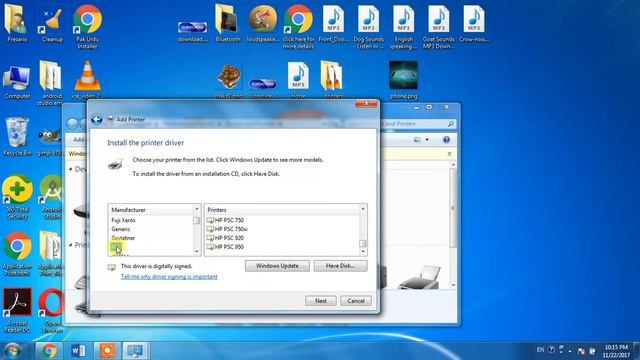This screenshot has height=360, width=640.
Task: Select the Front_Doo MP3 file
Action: click(x=333, y=22)
